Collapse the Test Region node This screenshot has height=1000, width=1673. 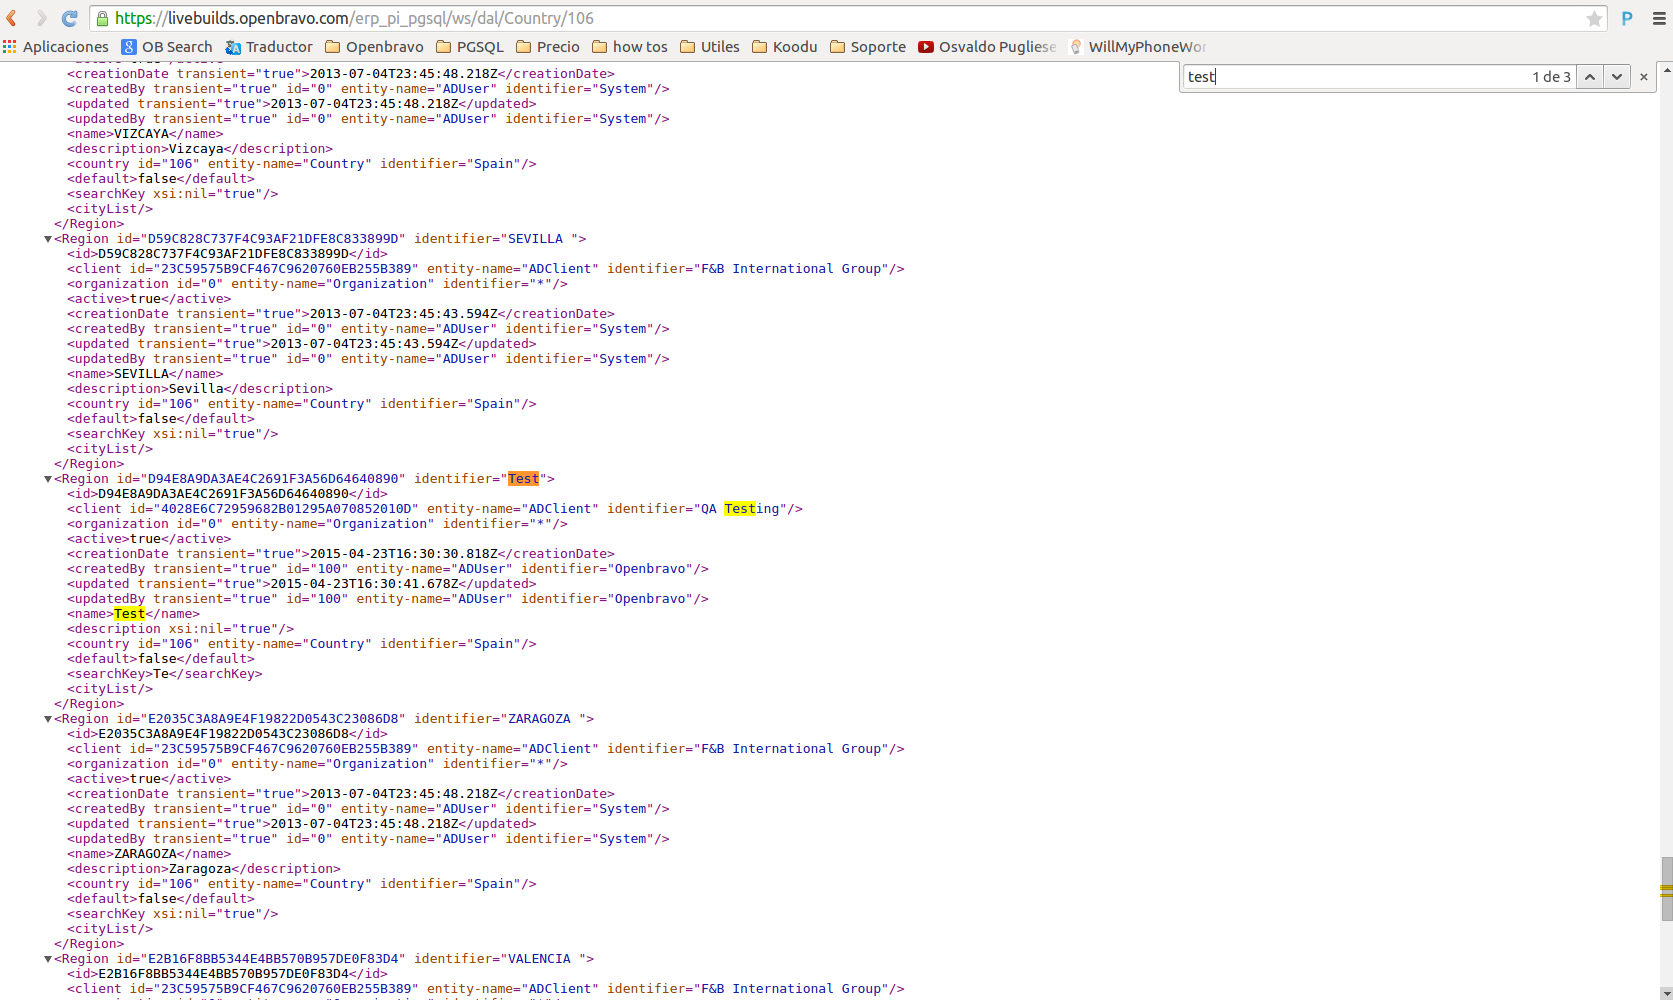click(48, 479)
